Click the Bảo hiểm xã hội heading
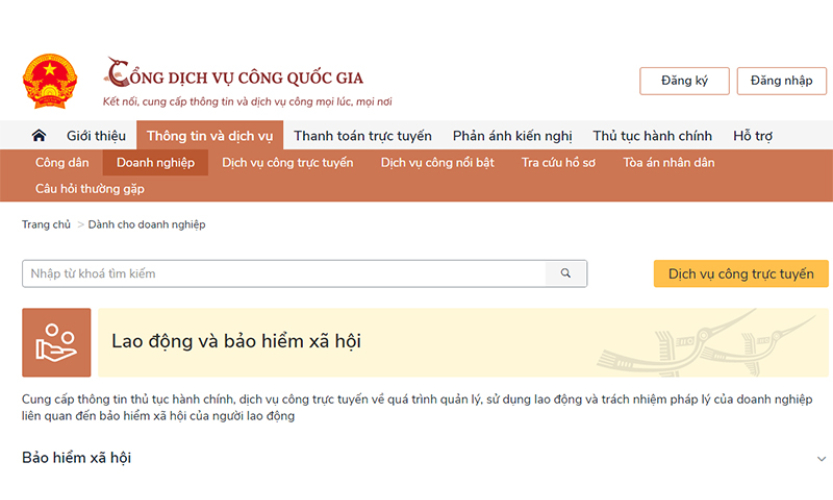833x500 pixels. (x=76, y=457)
